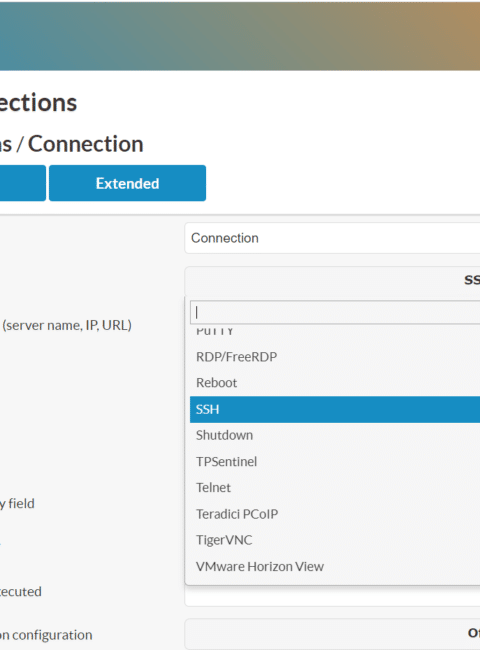
Task: Open the Extended tab
Action: (x=127, y=183)
